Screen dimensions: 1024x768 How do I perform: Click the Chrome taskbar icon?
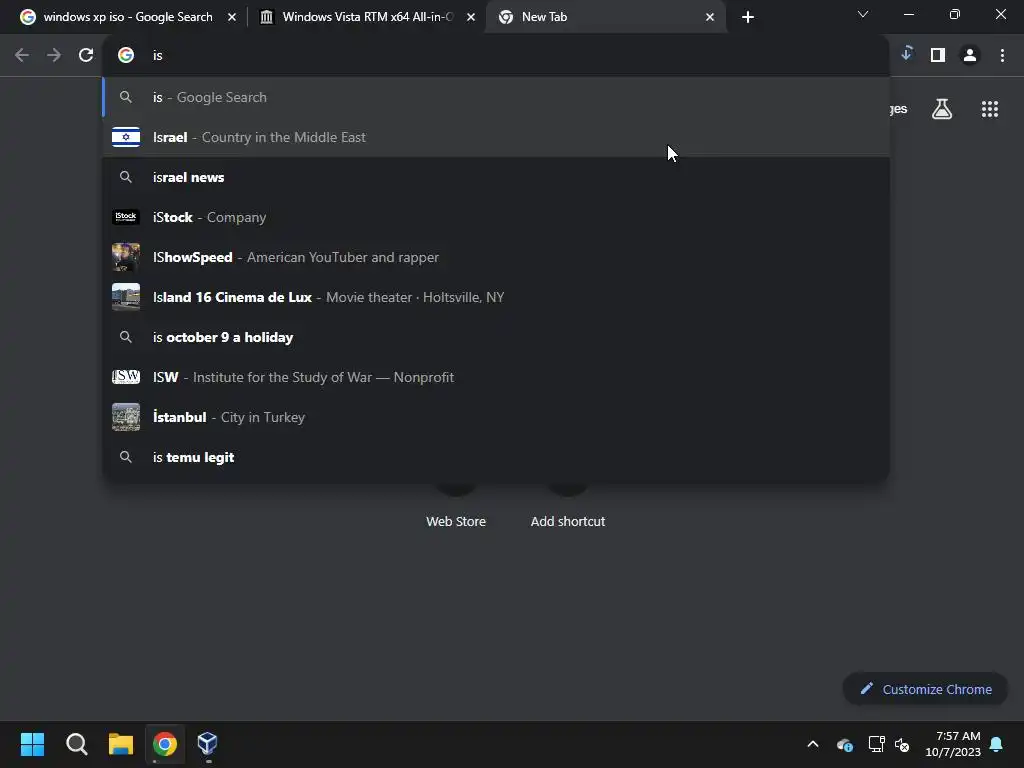click(165, 744)
